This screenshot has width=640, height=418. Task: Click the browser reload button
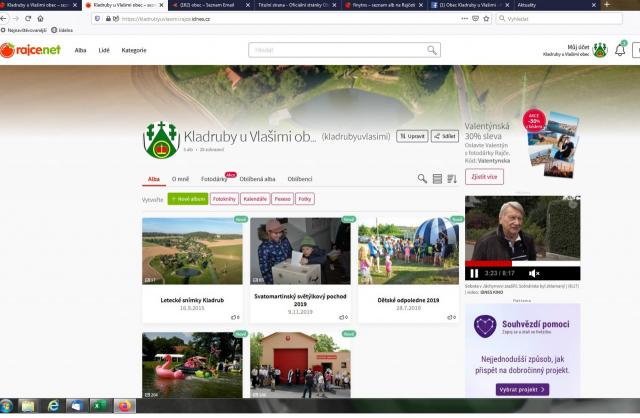[x=28, y=18]
